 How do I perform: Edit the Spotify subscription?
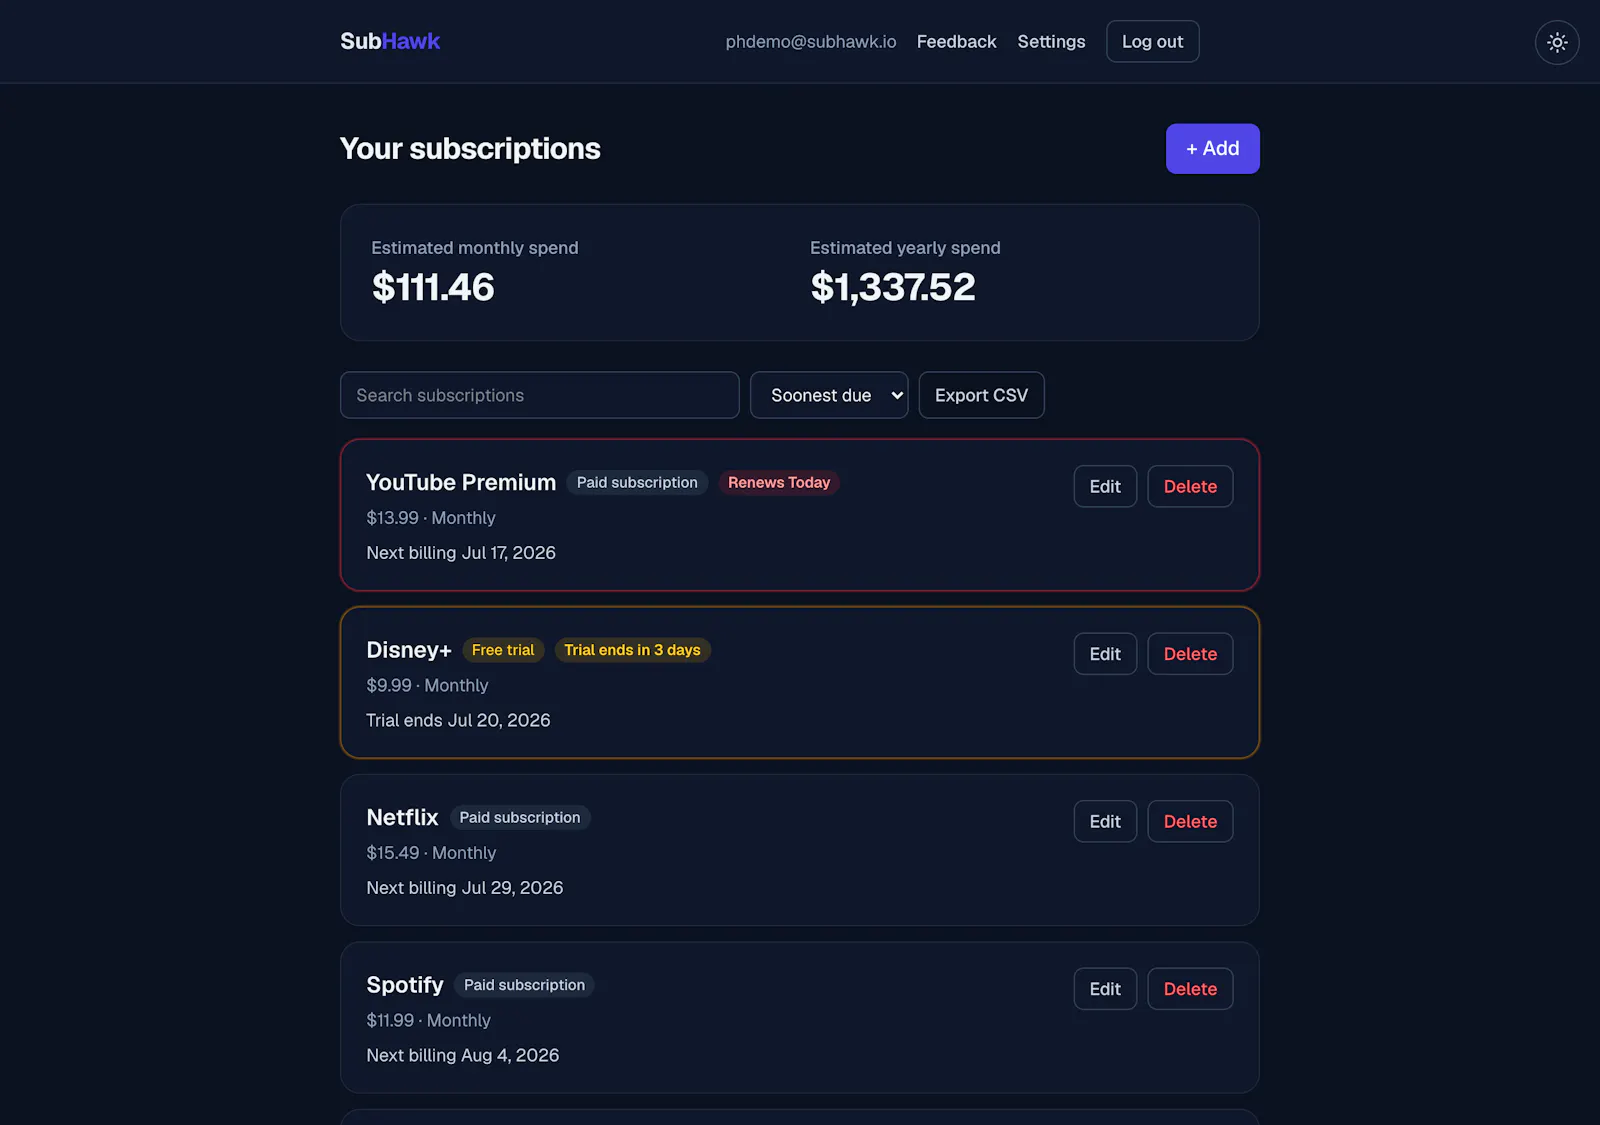tap(1105, 989)
